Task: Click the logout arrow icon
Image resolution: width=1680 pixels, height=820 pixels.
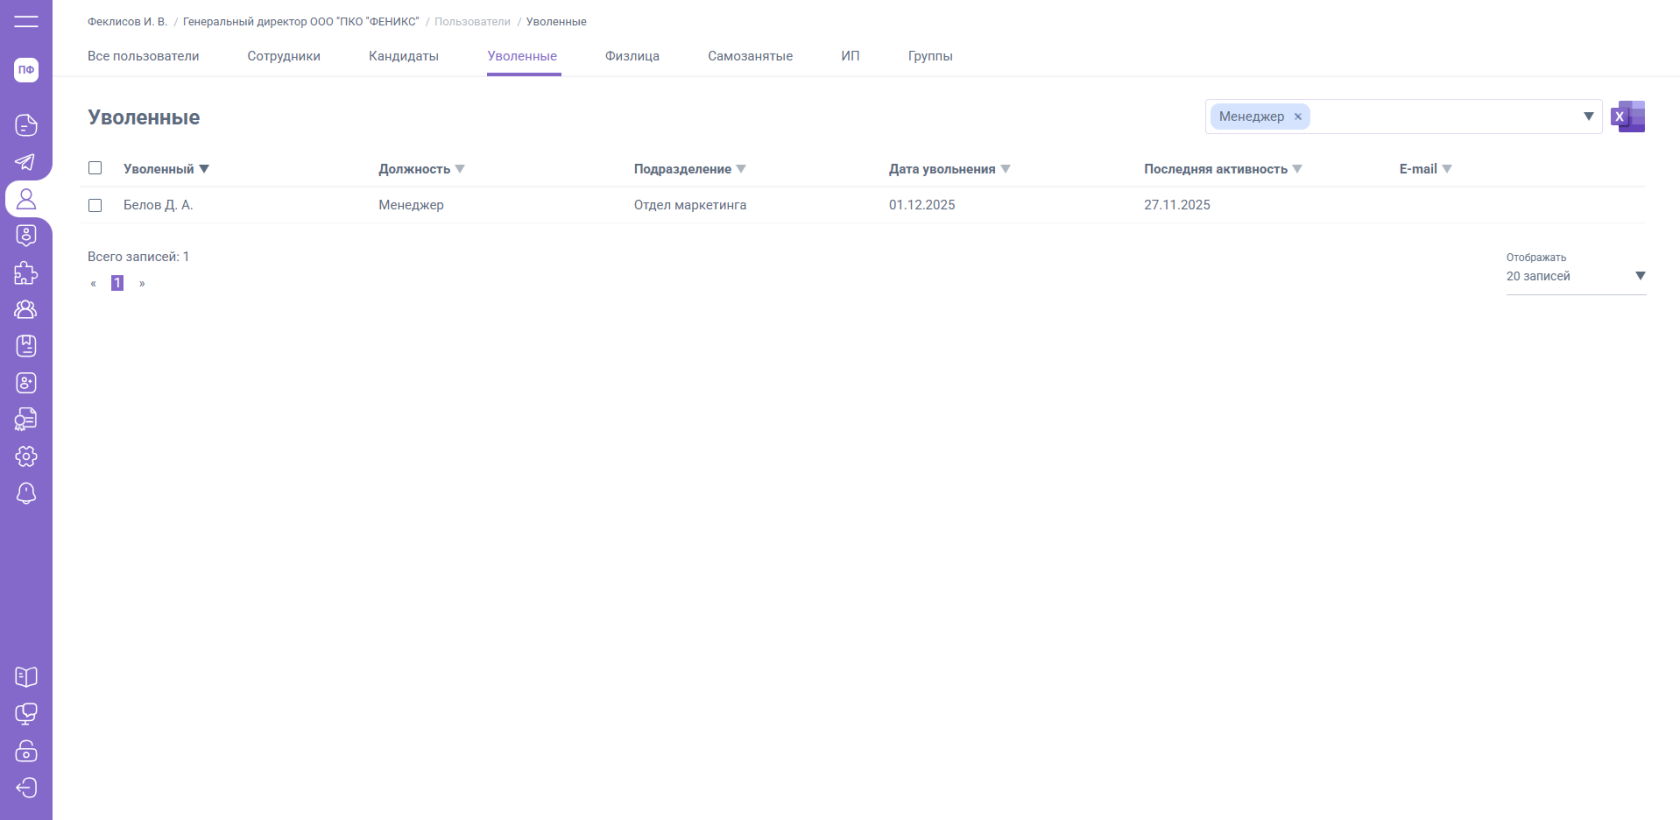Action: (26, 788)
